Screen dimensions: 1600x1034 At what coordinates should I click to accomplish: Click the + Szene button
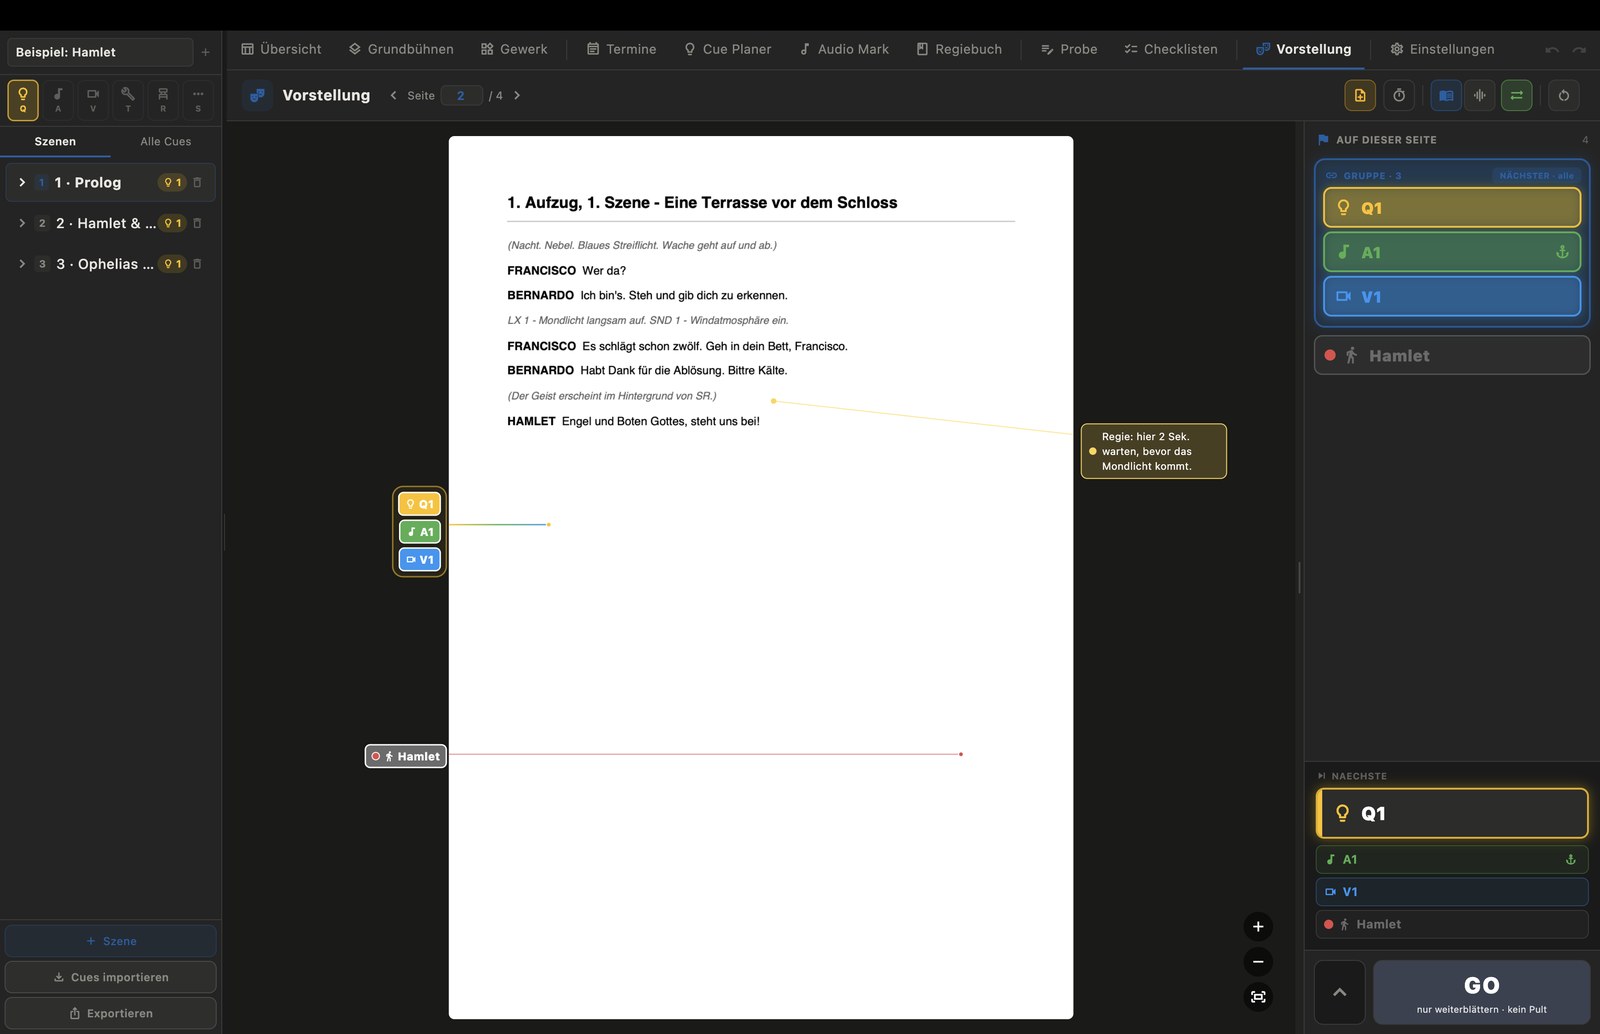tap(110, 941)
